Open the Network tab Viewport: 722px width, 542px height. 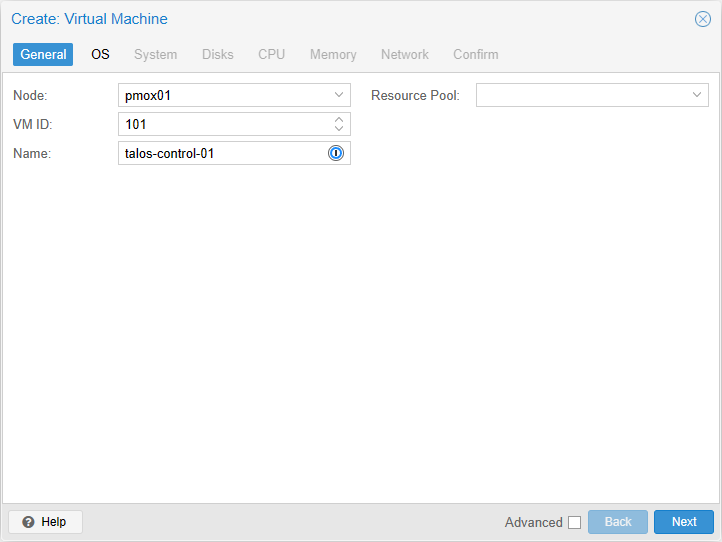click(404, 54)
